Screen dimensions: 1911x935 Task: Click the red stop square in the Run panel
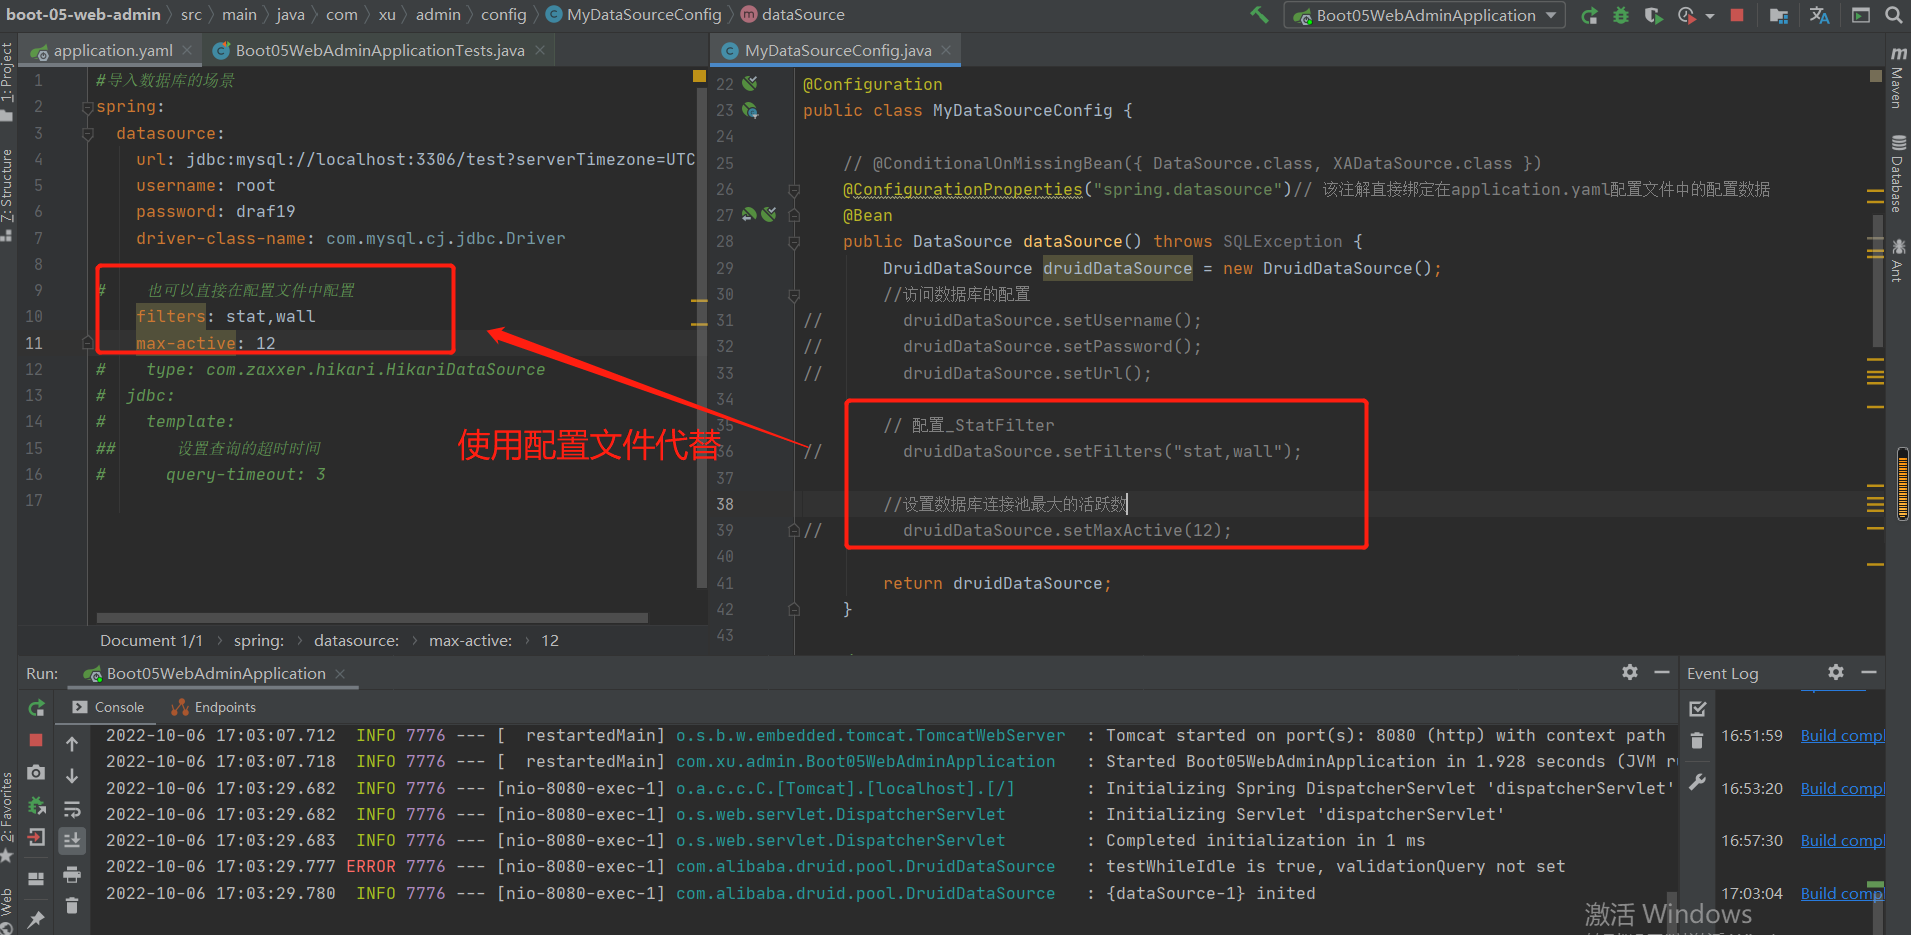pyautogui.click(x=36, y=740)
